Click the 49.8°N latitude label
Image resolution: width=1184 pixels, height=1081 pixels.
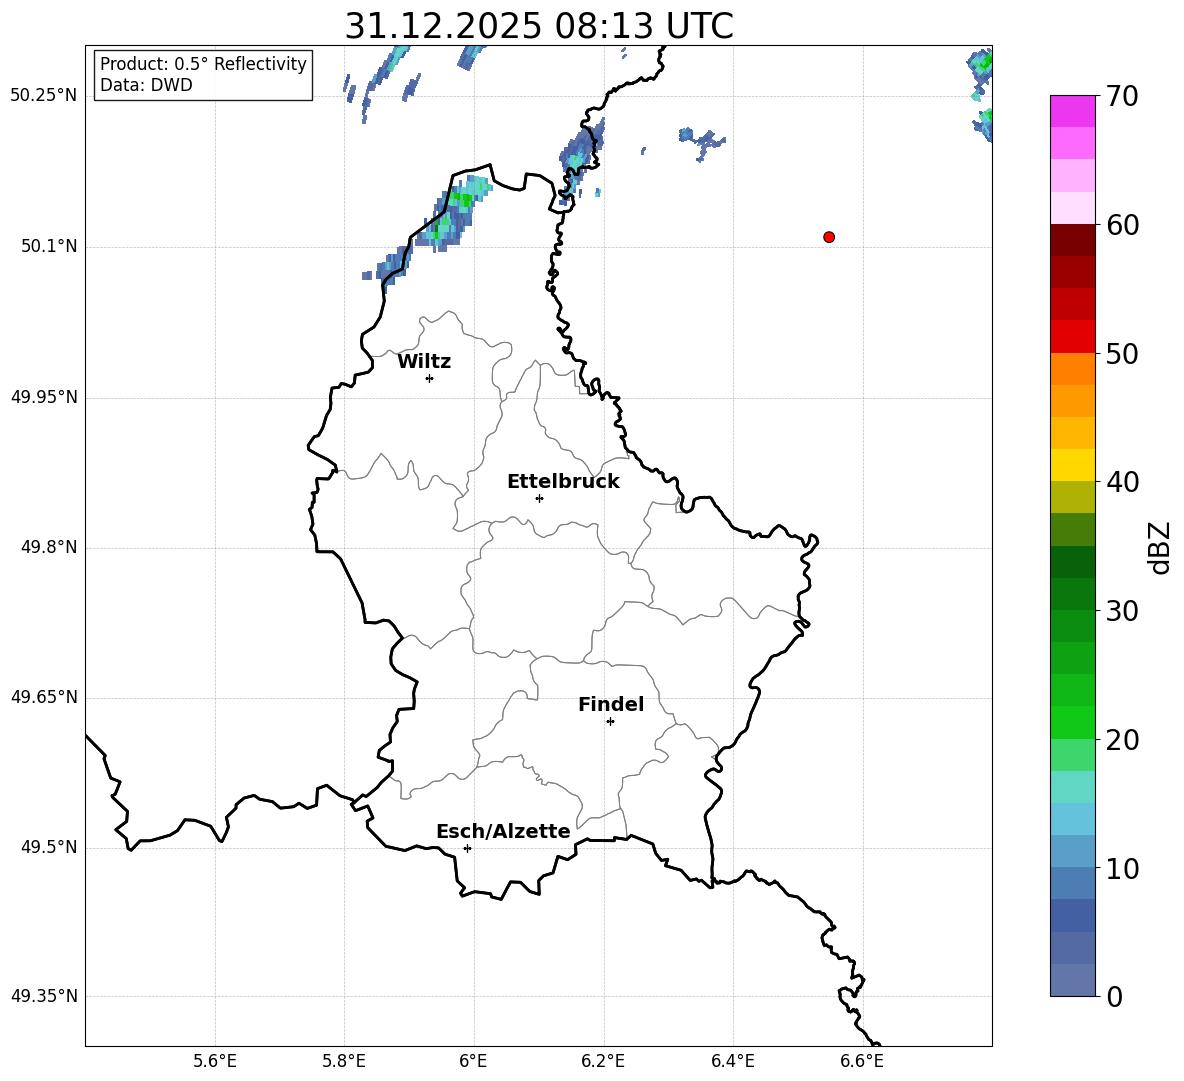49,547
